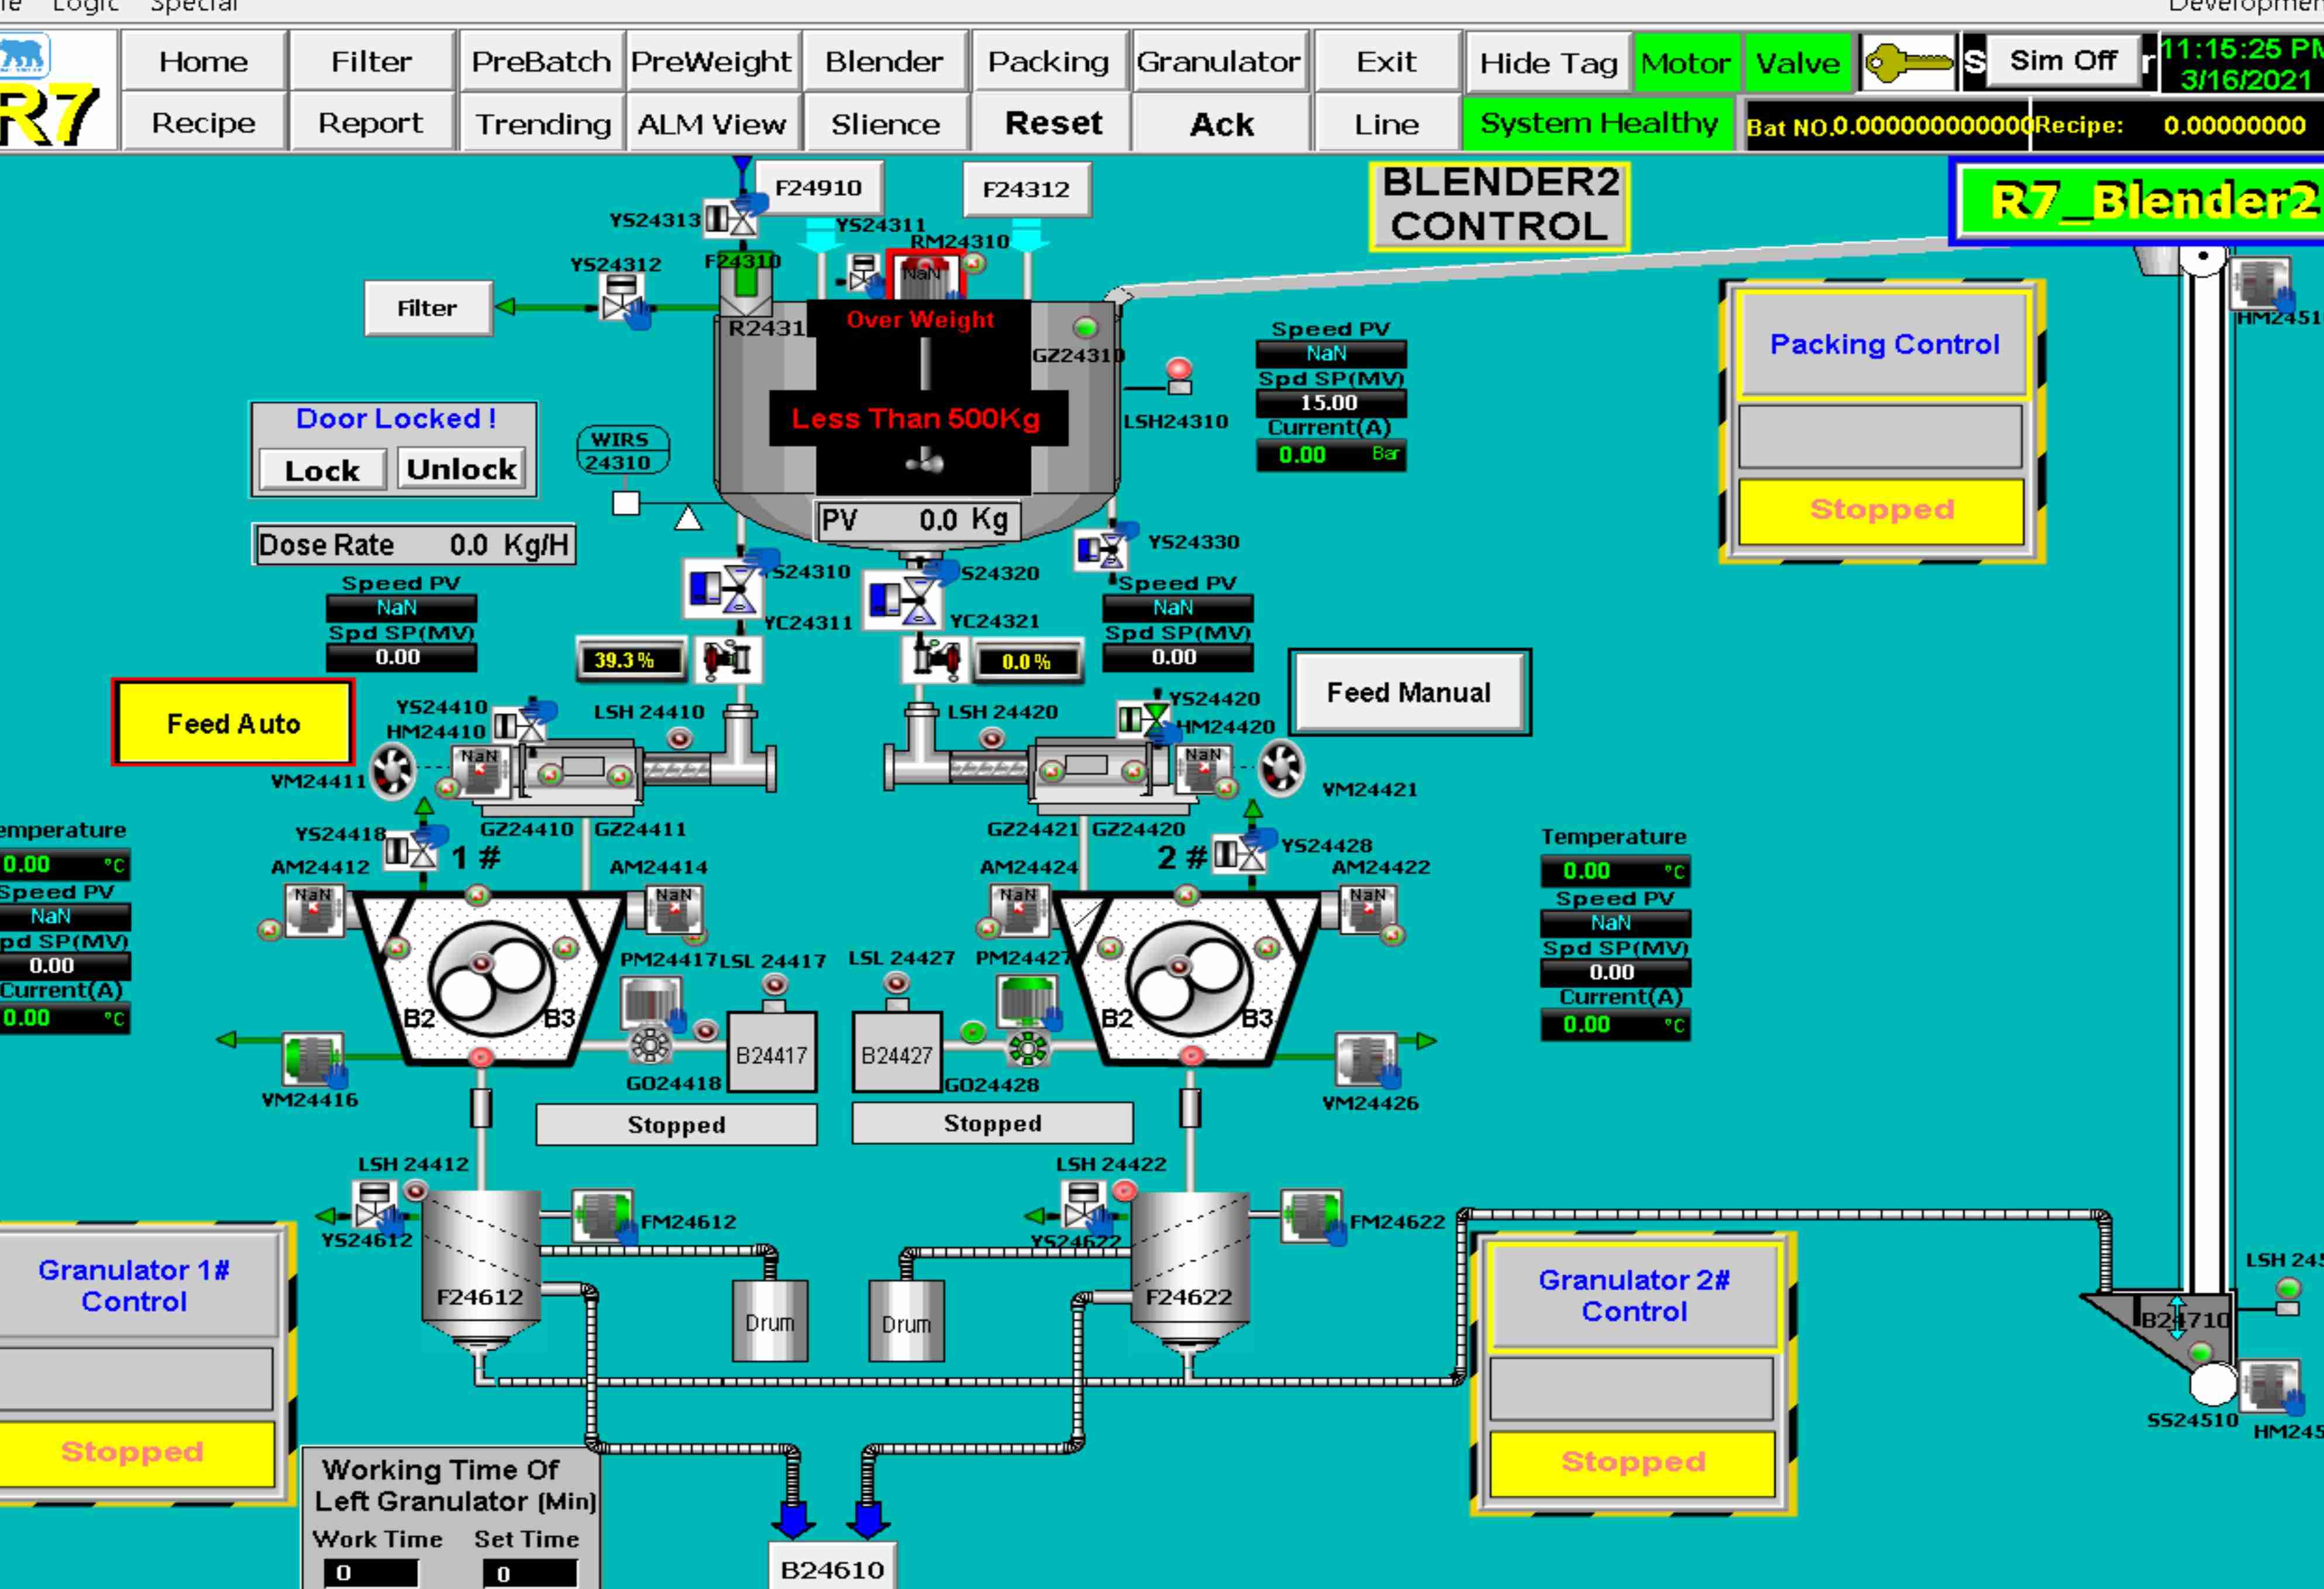
Task: Click the Exit button
Action: (1386, 61)
